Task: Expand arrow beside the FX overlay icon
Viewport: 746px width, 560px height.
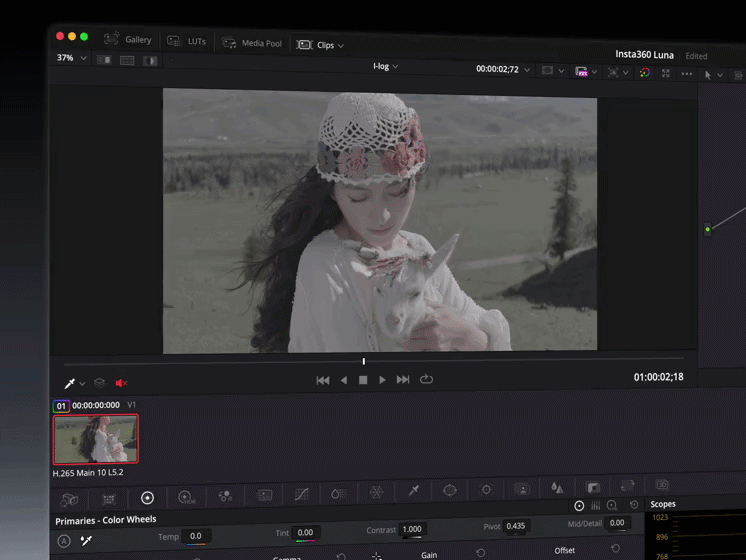Action: (x=594, y=72)
